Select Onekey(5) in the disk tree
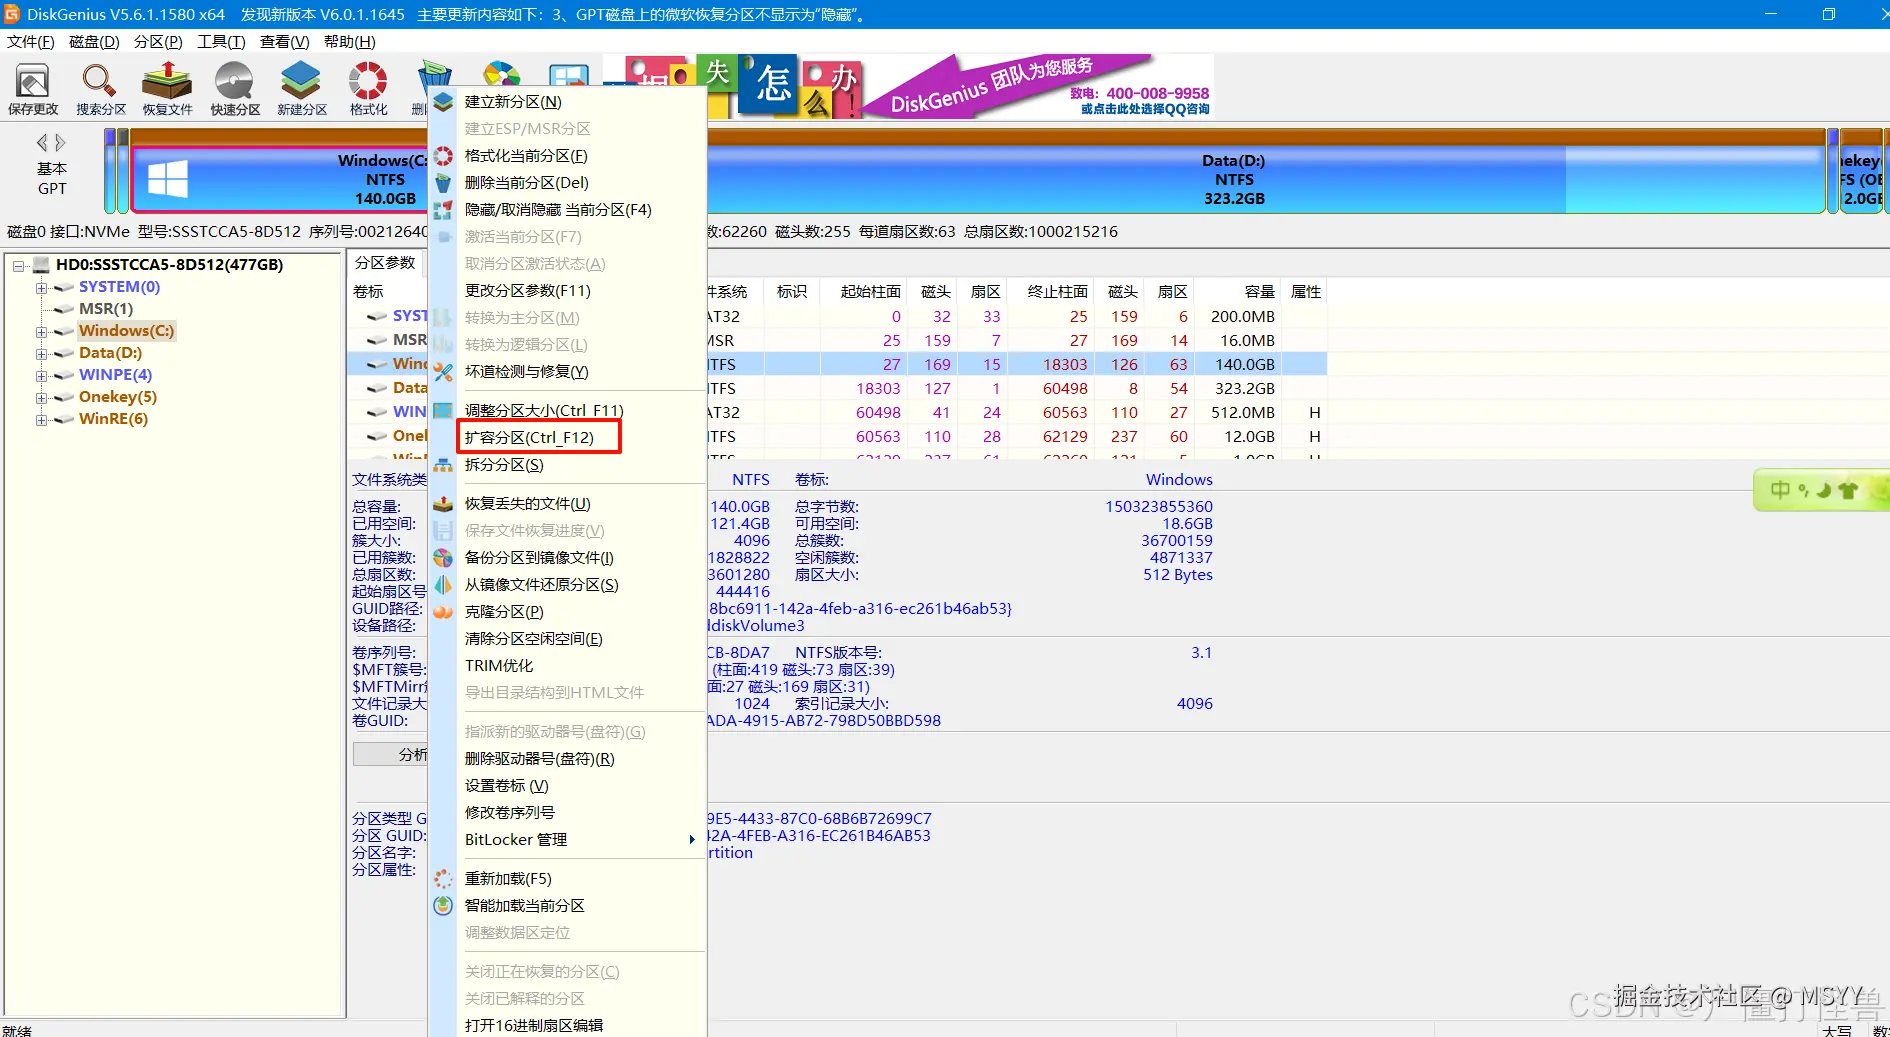The height and width of the screenshot is (1037, 1890). (118, 397)
